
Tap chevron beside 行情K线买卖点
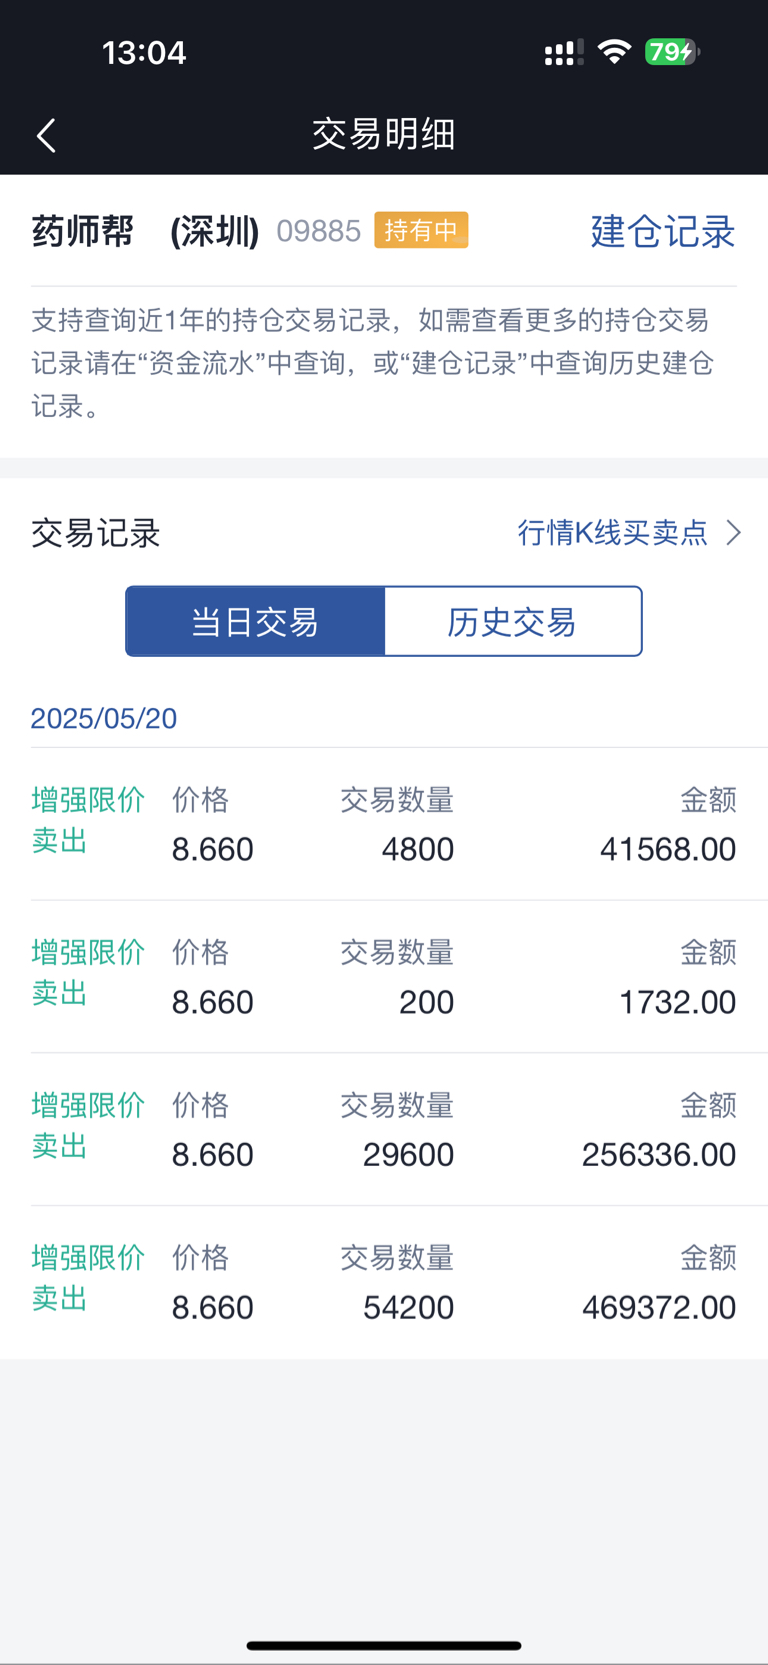[734, 533]
